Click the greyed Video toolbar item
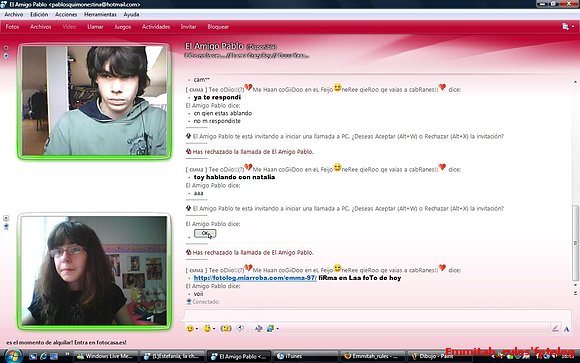Screen dimensions: 580x363 point(69,27)
